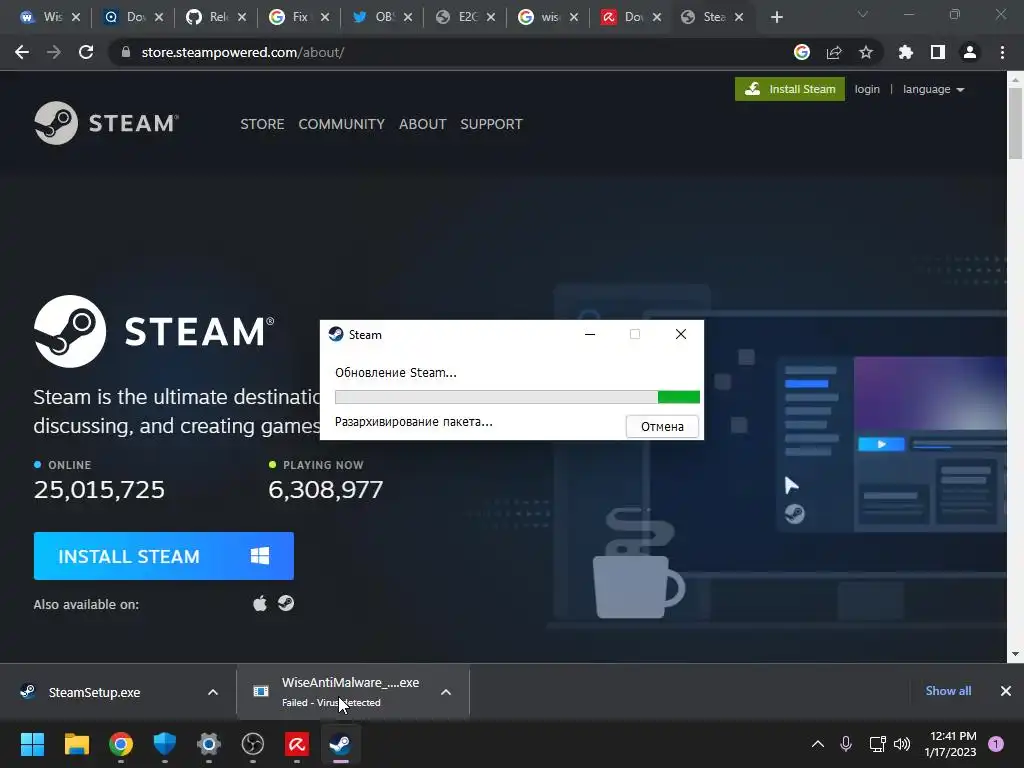
Task: Open Avira icon in taskbar
Action: click(x=297, y=744)
